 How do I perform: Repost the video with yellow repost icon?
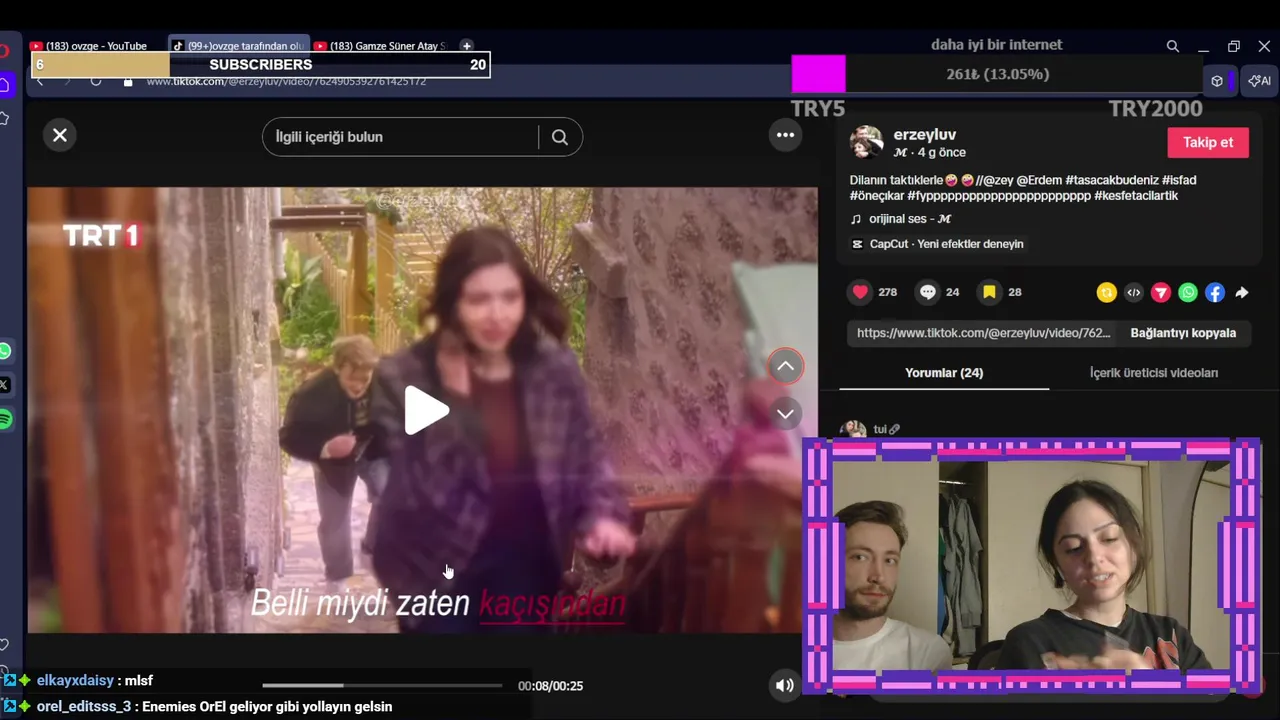1106,292
